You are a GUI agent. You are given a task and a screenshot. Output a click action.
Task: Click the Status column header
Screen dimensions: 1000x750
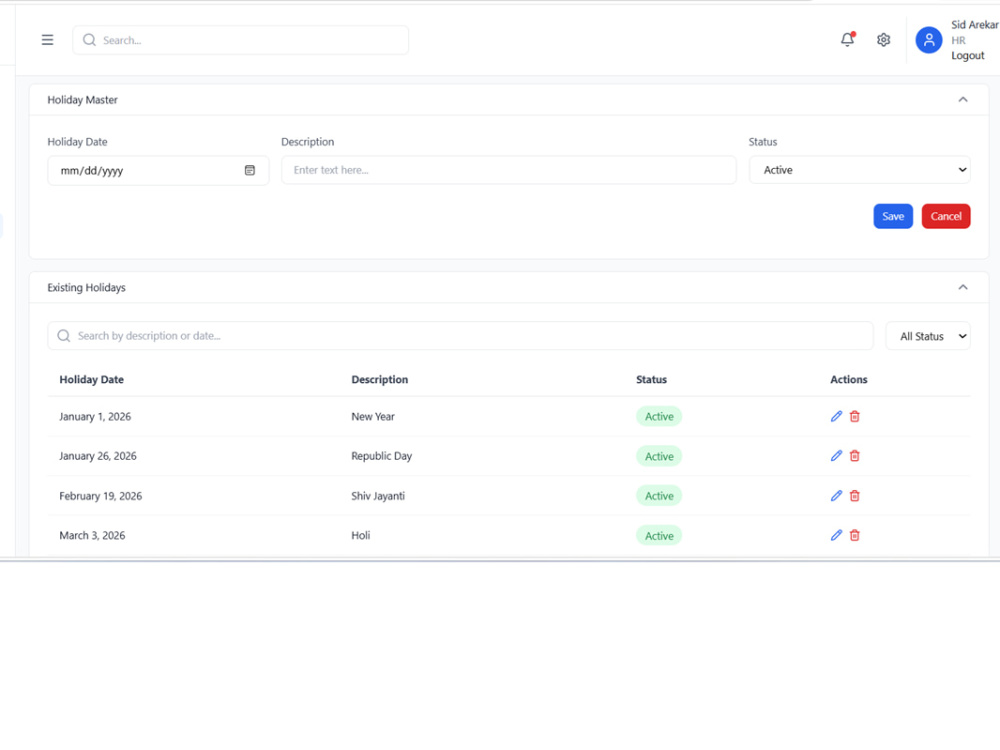coord(651,379)
